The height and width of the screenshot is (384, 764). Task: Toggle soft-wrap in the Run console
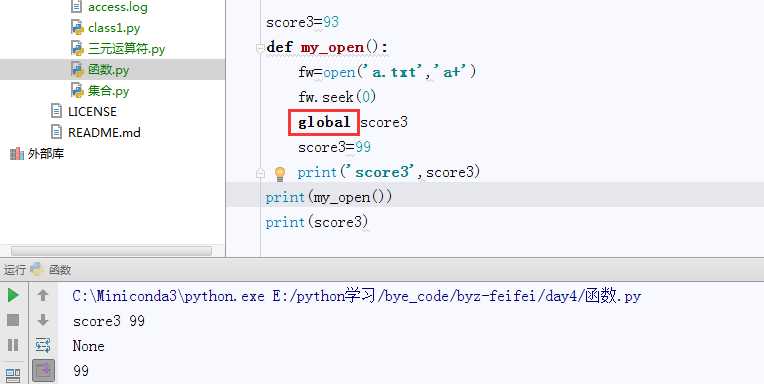(x=43, y=346)
